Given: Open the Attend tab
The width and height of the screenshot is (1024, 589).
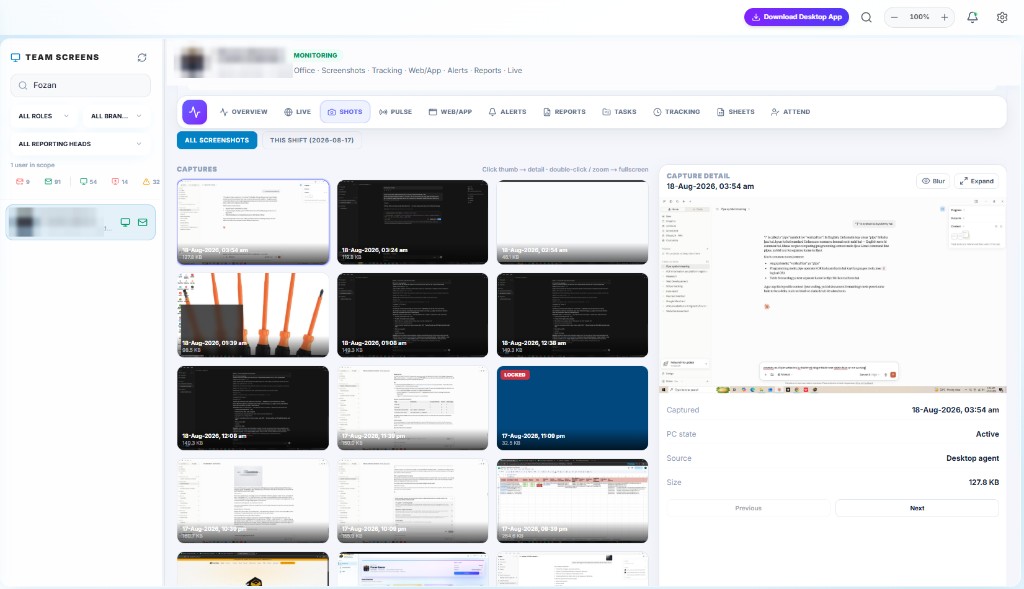Looking at the screenshot, I should (x=790, y=112).
